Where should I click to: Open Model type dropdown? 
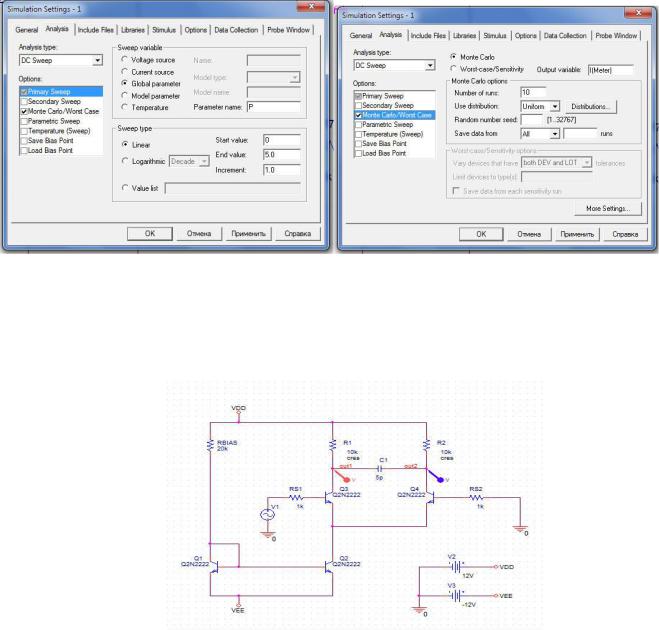coord(295,77)
